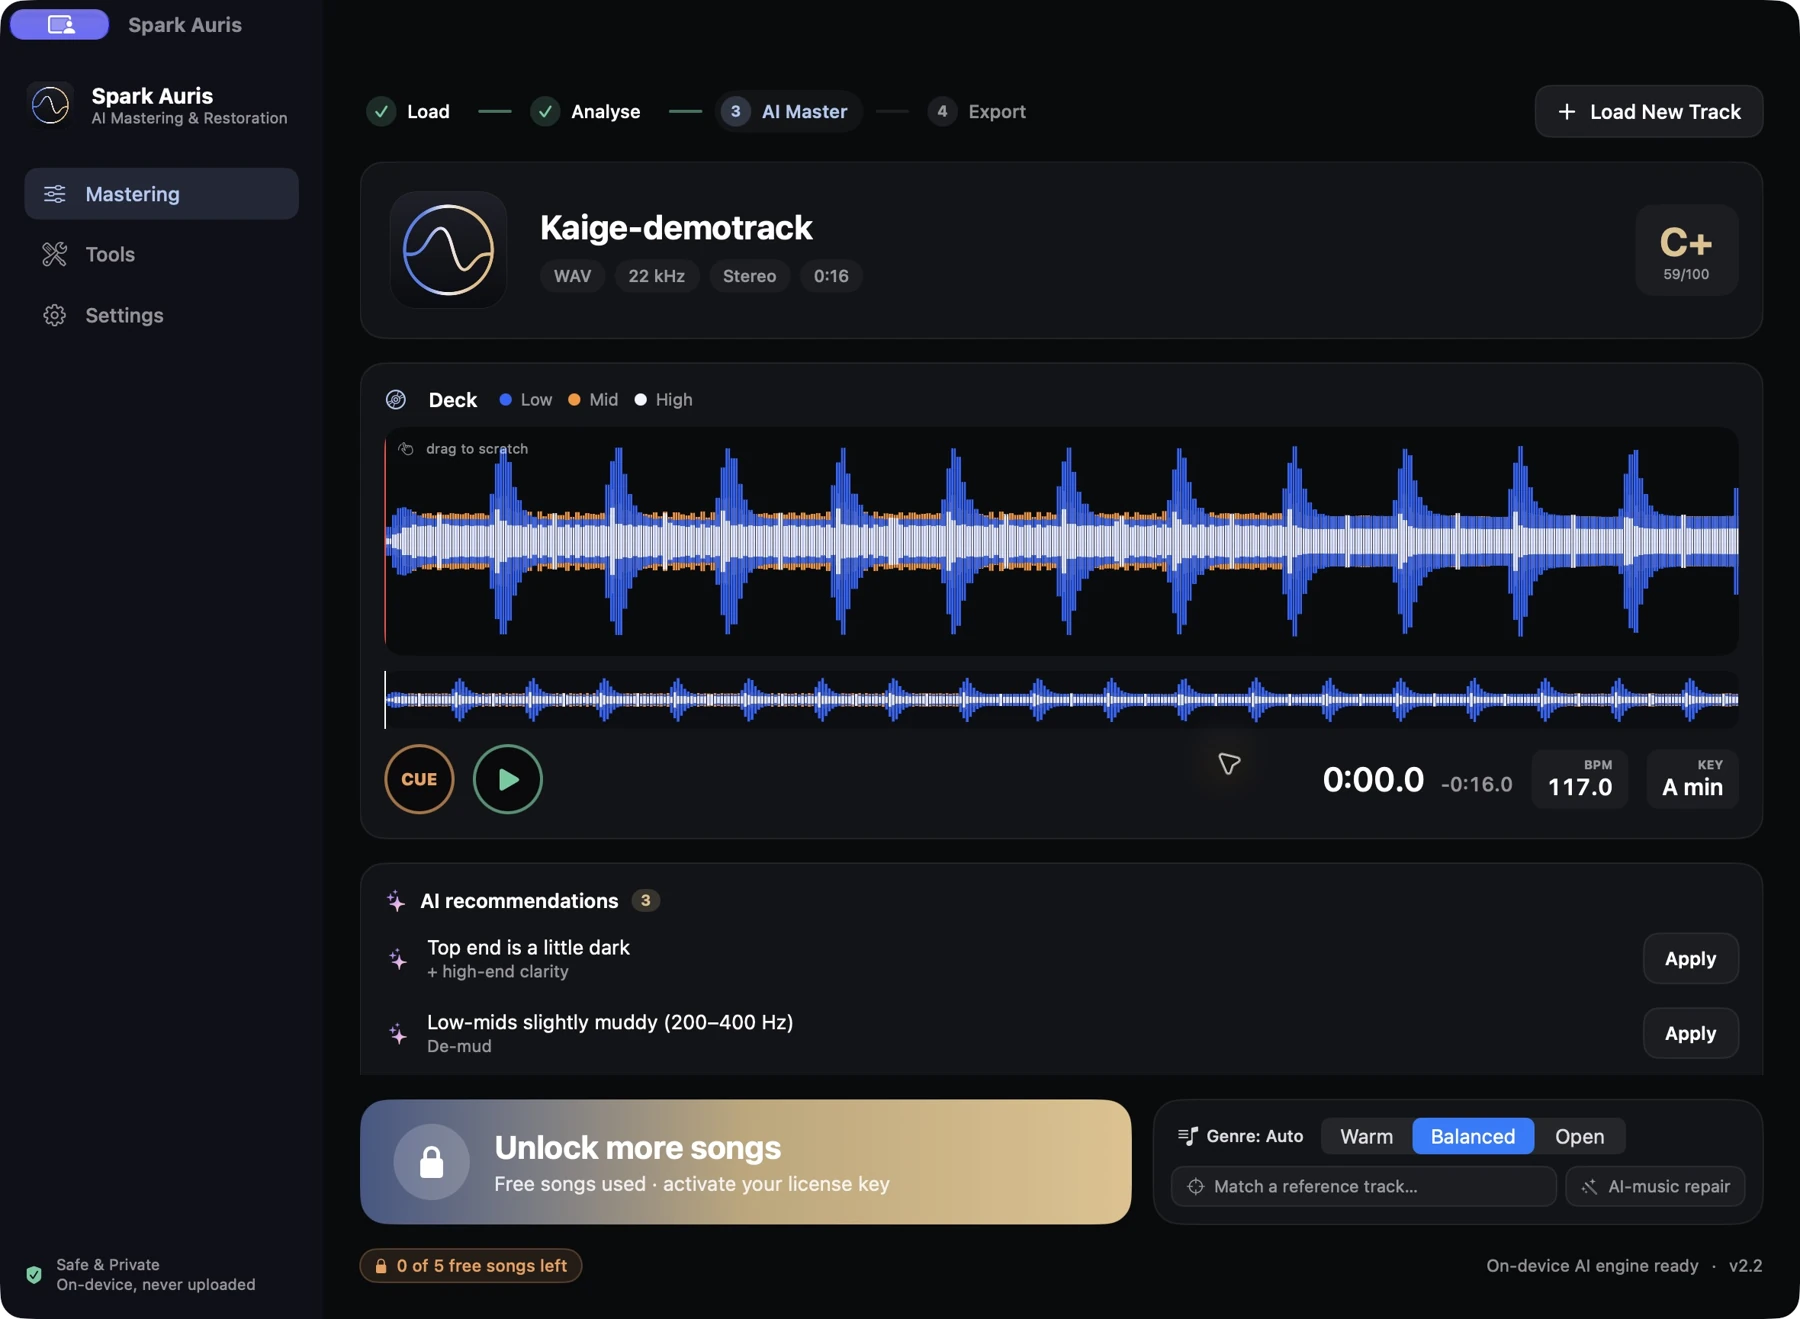The image size is (1800, 1319).
Task: Click the 22 kHz sample rate tag
Action: [657, 276]
